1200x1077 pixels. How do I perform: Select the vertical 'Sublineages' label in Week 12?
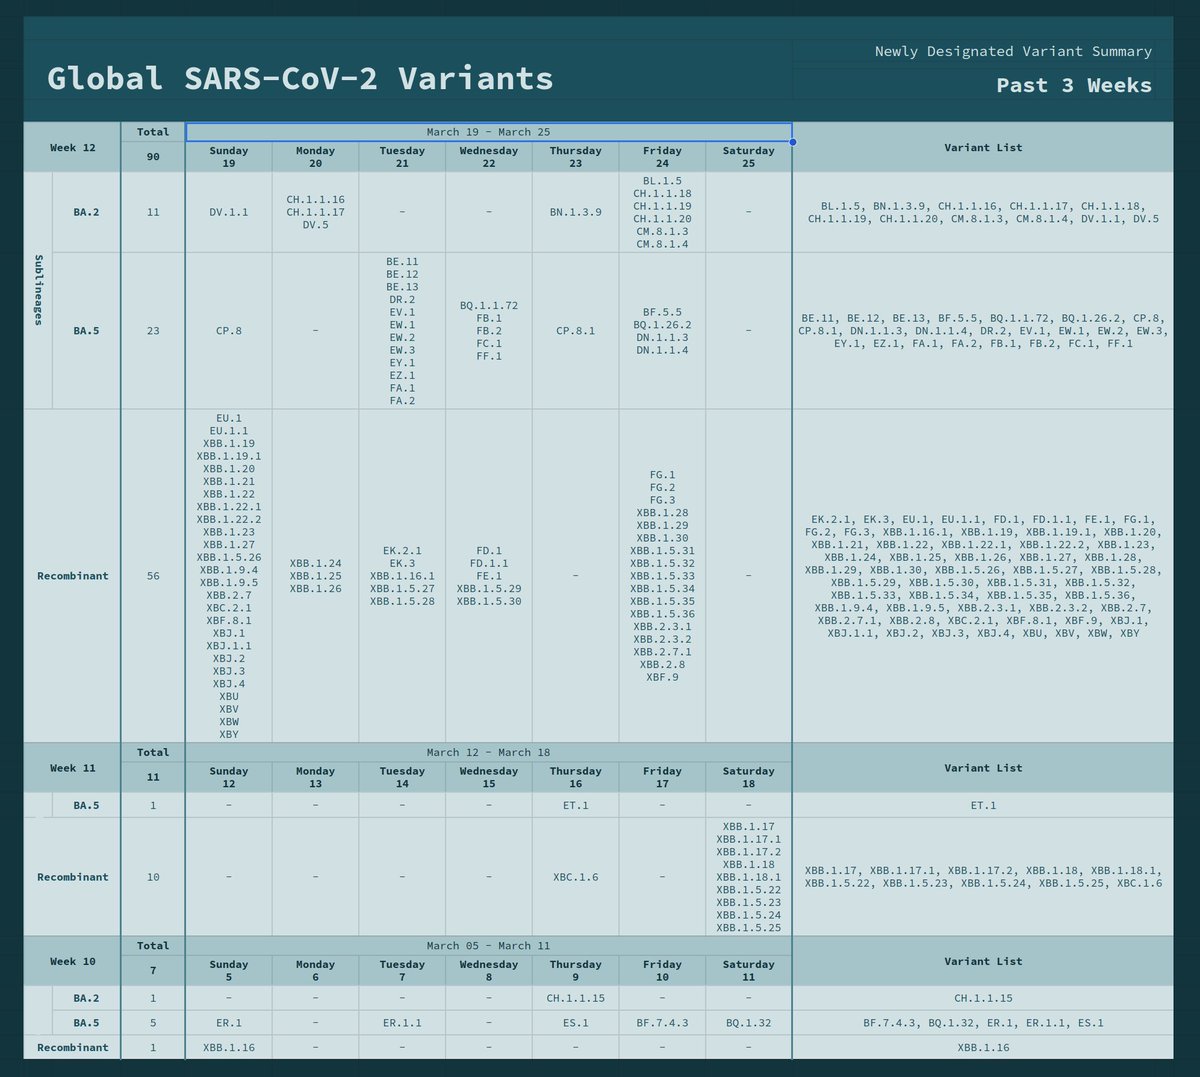point(38,290)
